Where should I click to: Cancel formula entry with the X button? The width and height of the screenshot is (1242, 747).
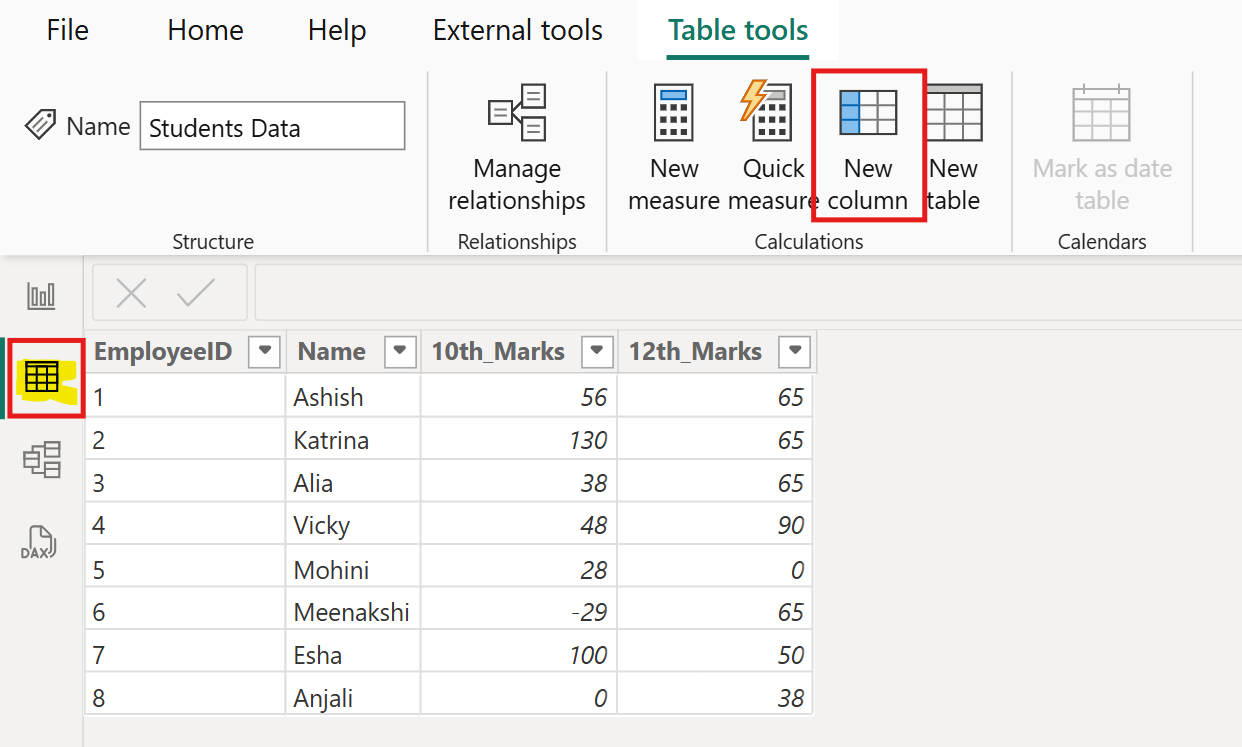130,293
